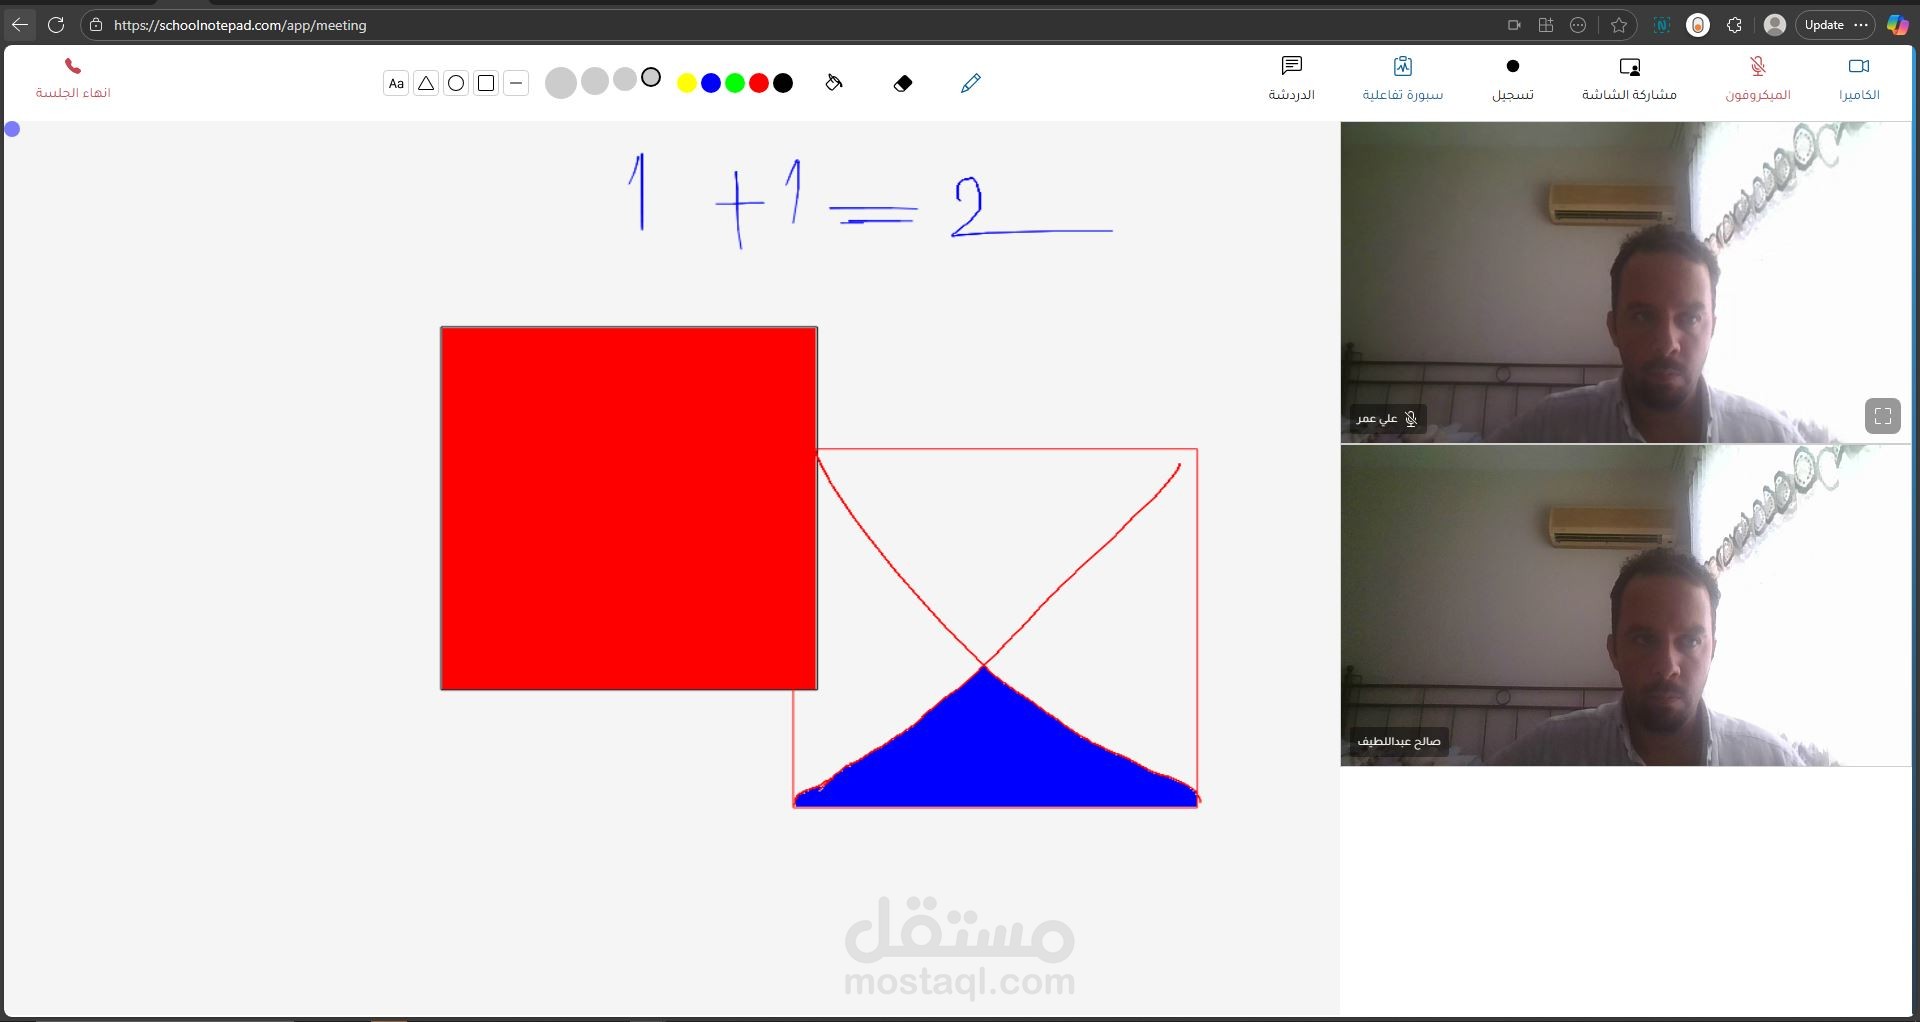Click the camera-in-use indicator in address bar
The height and width of the screenshot is (1022, 1920).
point(1514,25)
